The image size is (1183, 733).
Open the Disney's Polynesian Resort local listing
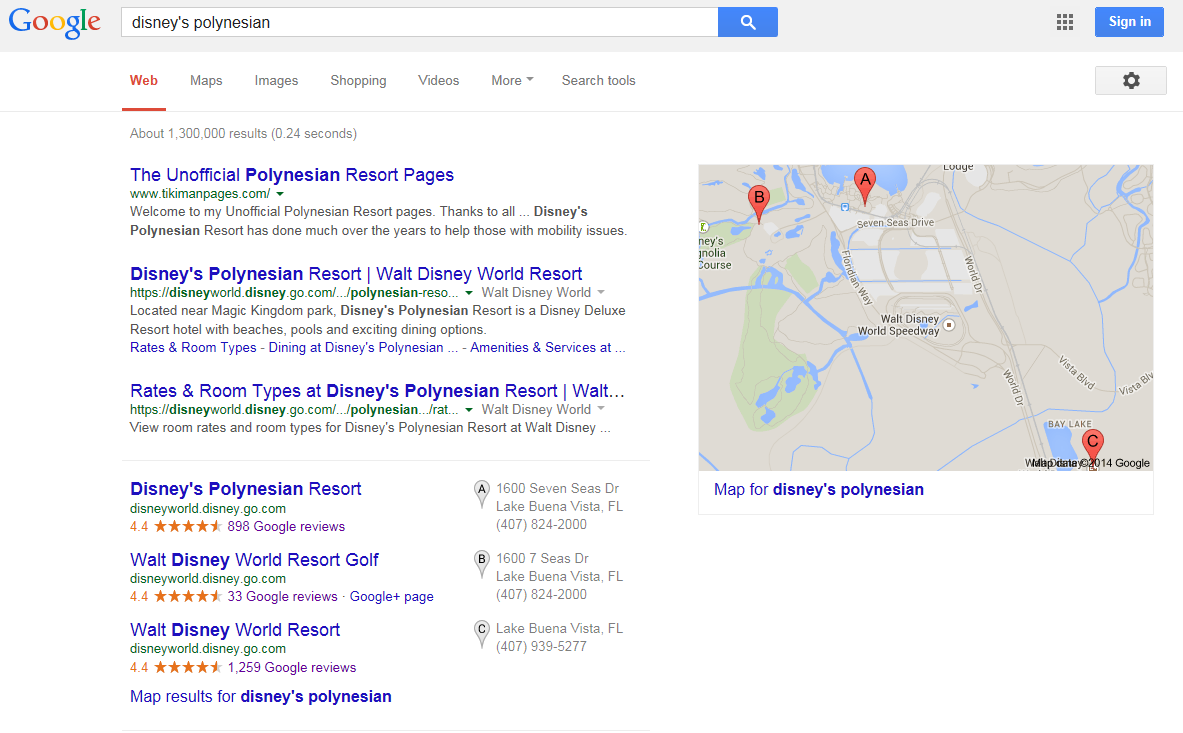[245, 489]
